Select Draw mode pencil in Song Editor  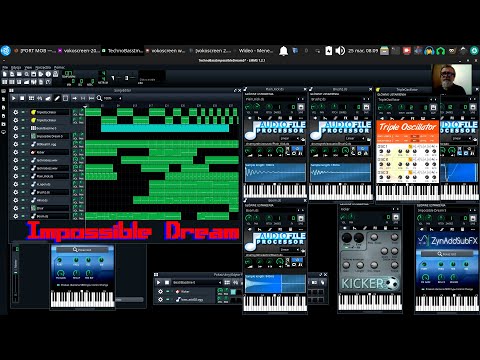click(57, 98)
